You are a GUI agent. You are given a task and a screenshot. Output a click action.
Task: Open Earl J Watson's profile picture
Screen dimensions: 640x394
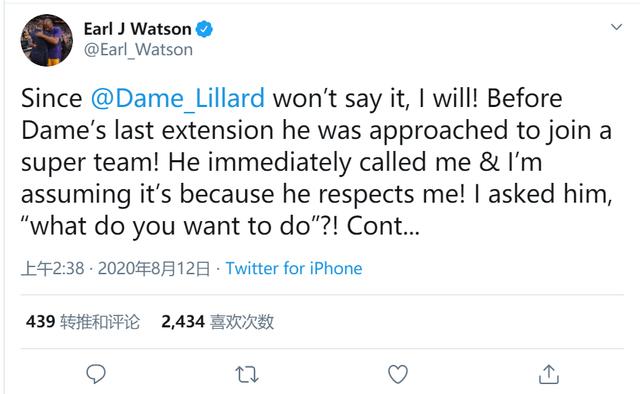(47, 40)
